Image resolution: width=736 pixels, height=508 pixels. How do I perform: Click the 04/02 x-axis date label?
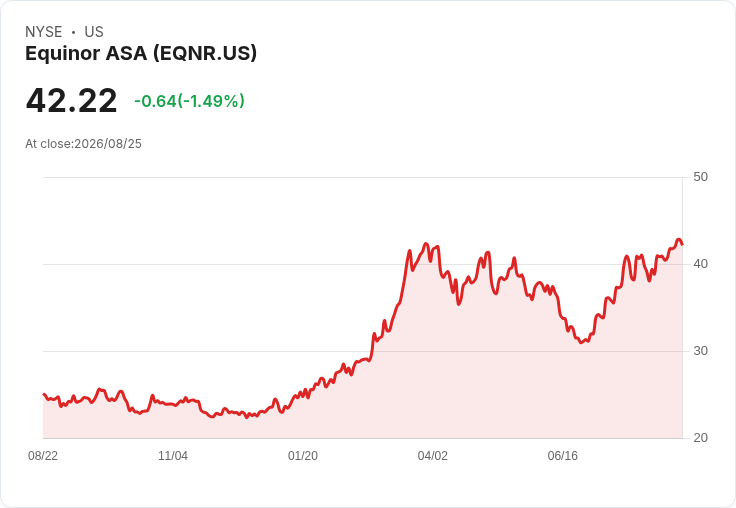coord(433,455)
